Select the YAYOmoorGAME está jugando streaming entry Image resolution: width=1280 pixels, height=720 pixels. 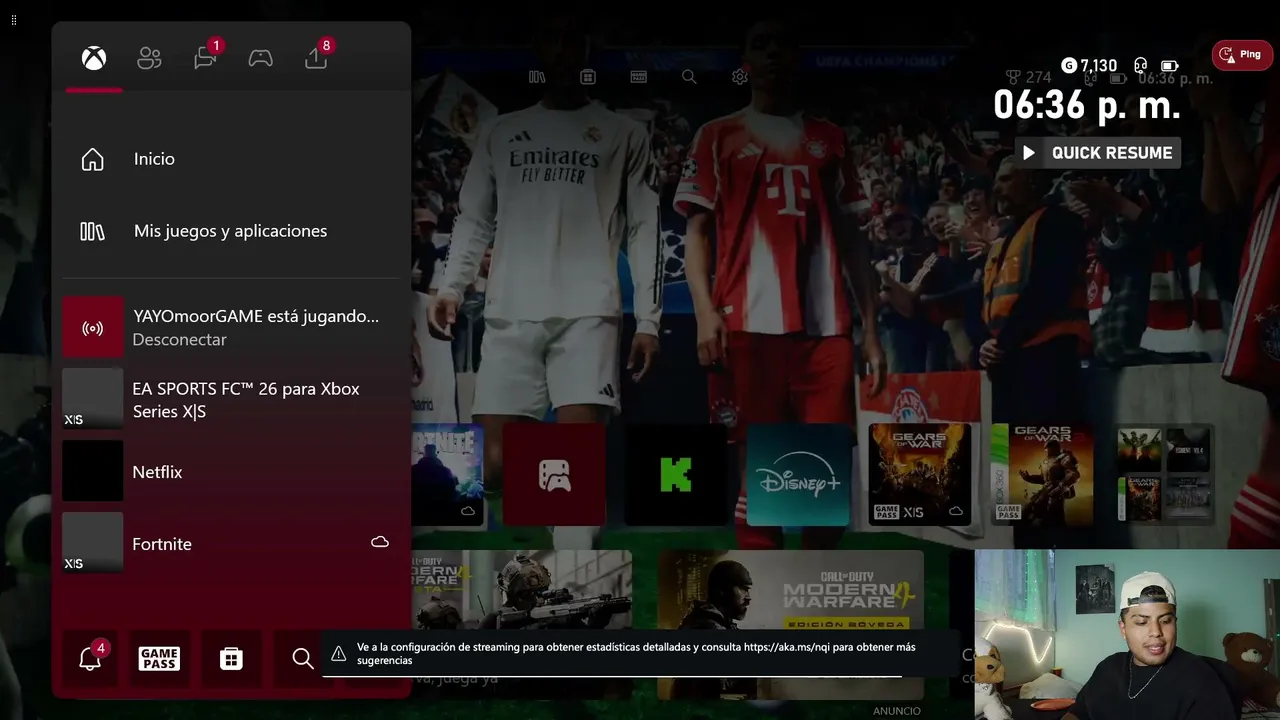tap(231, 327)
